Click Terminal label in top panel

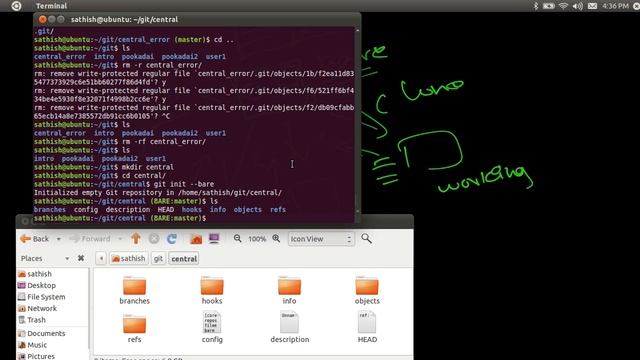coord(51,6)
